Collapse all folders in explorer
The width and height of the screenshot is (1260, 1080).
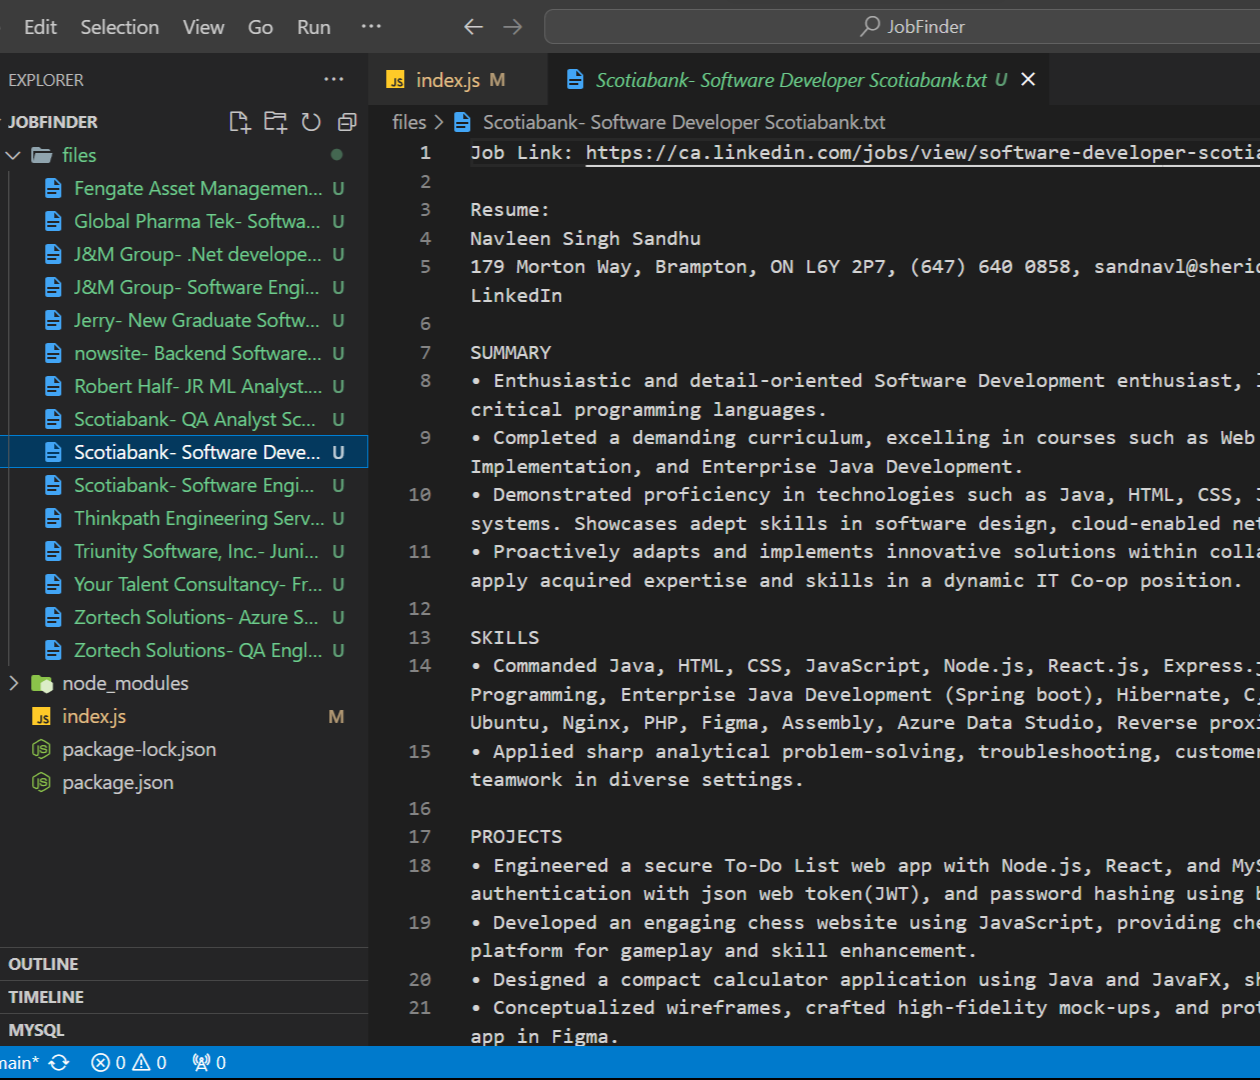coord(347,122)
